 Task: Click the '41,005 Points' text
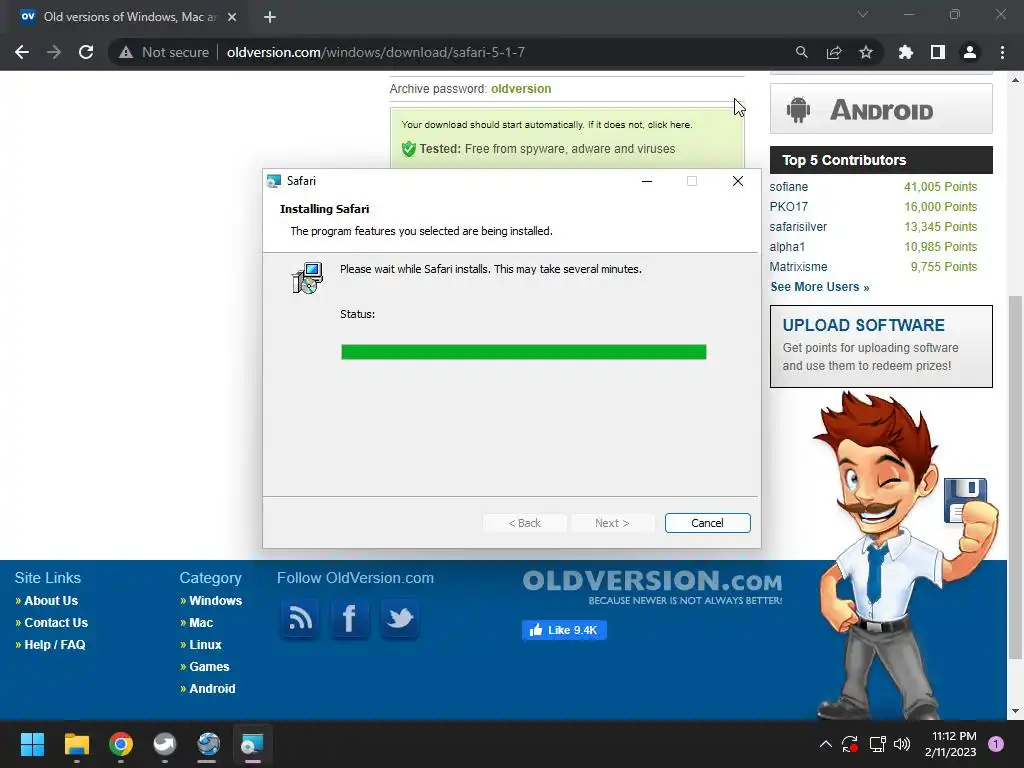(940, 187)
